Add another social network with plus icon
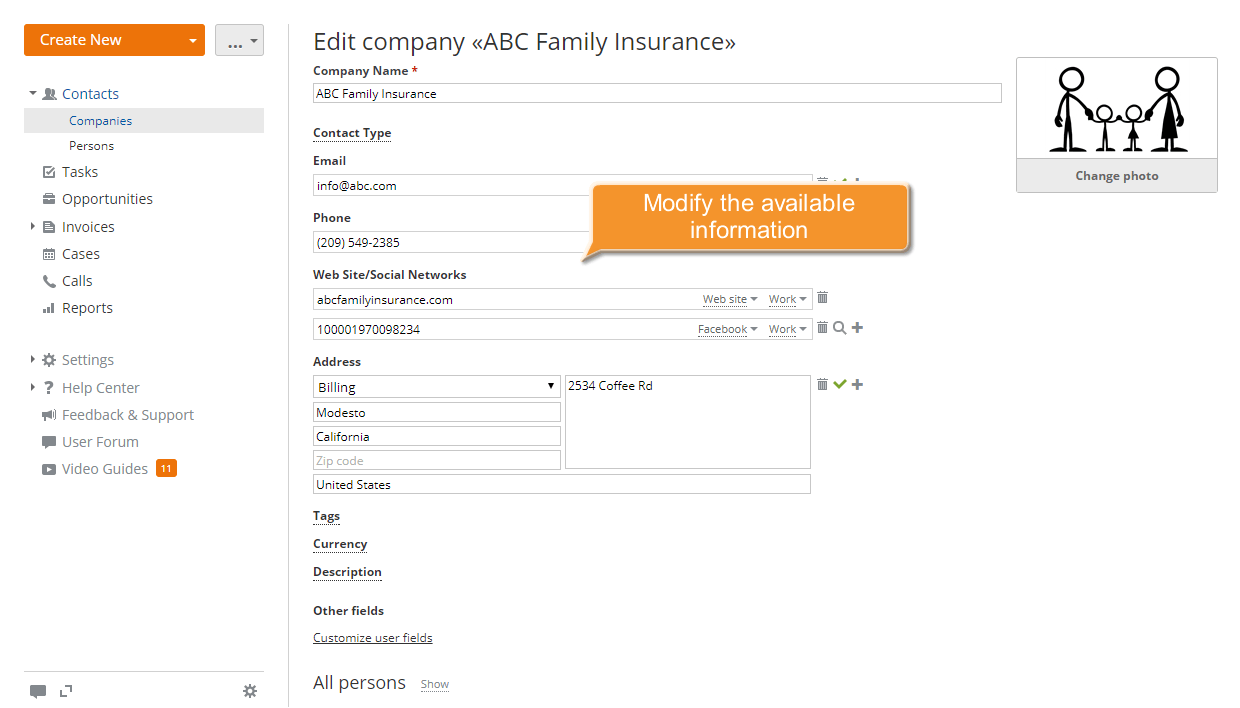This screenshot has height=708, width=1240. 857,328
